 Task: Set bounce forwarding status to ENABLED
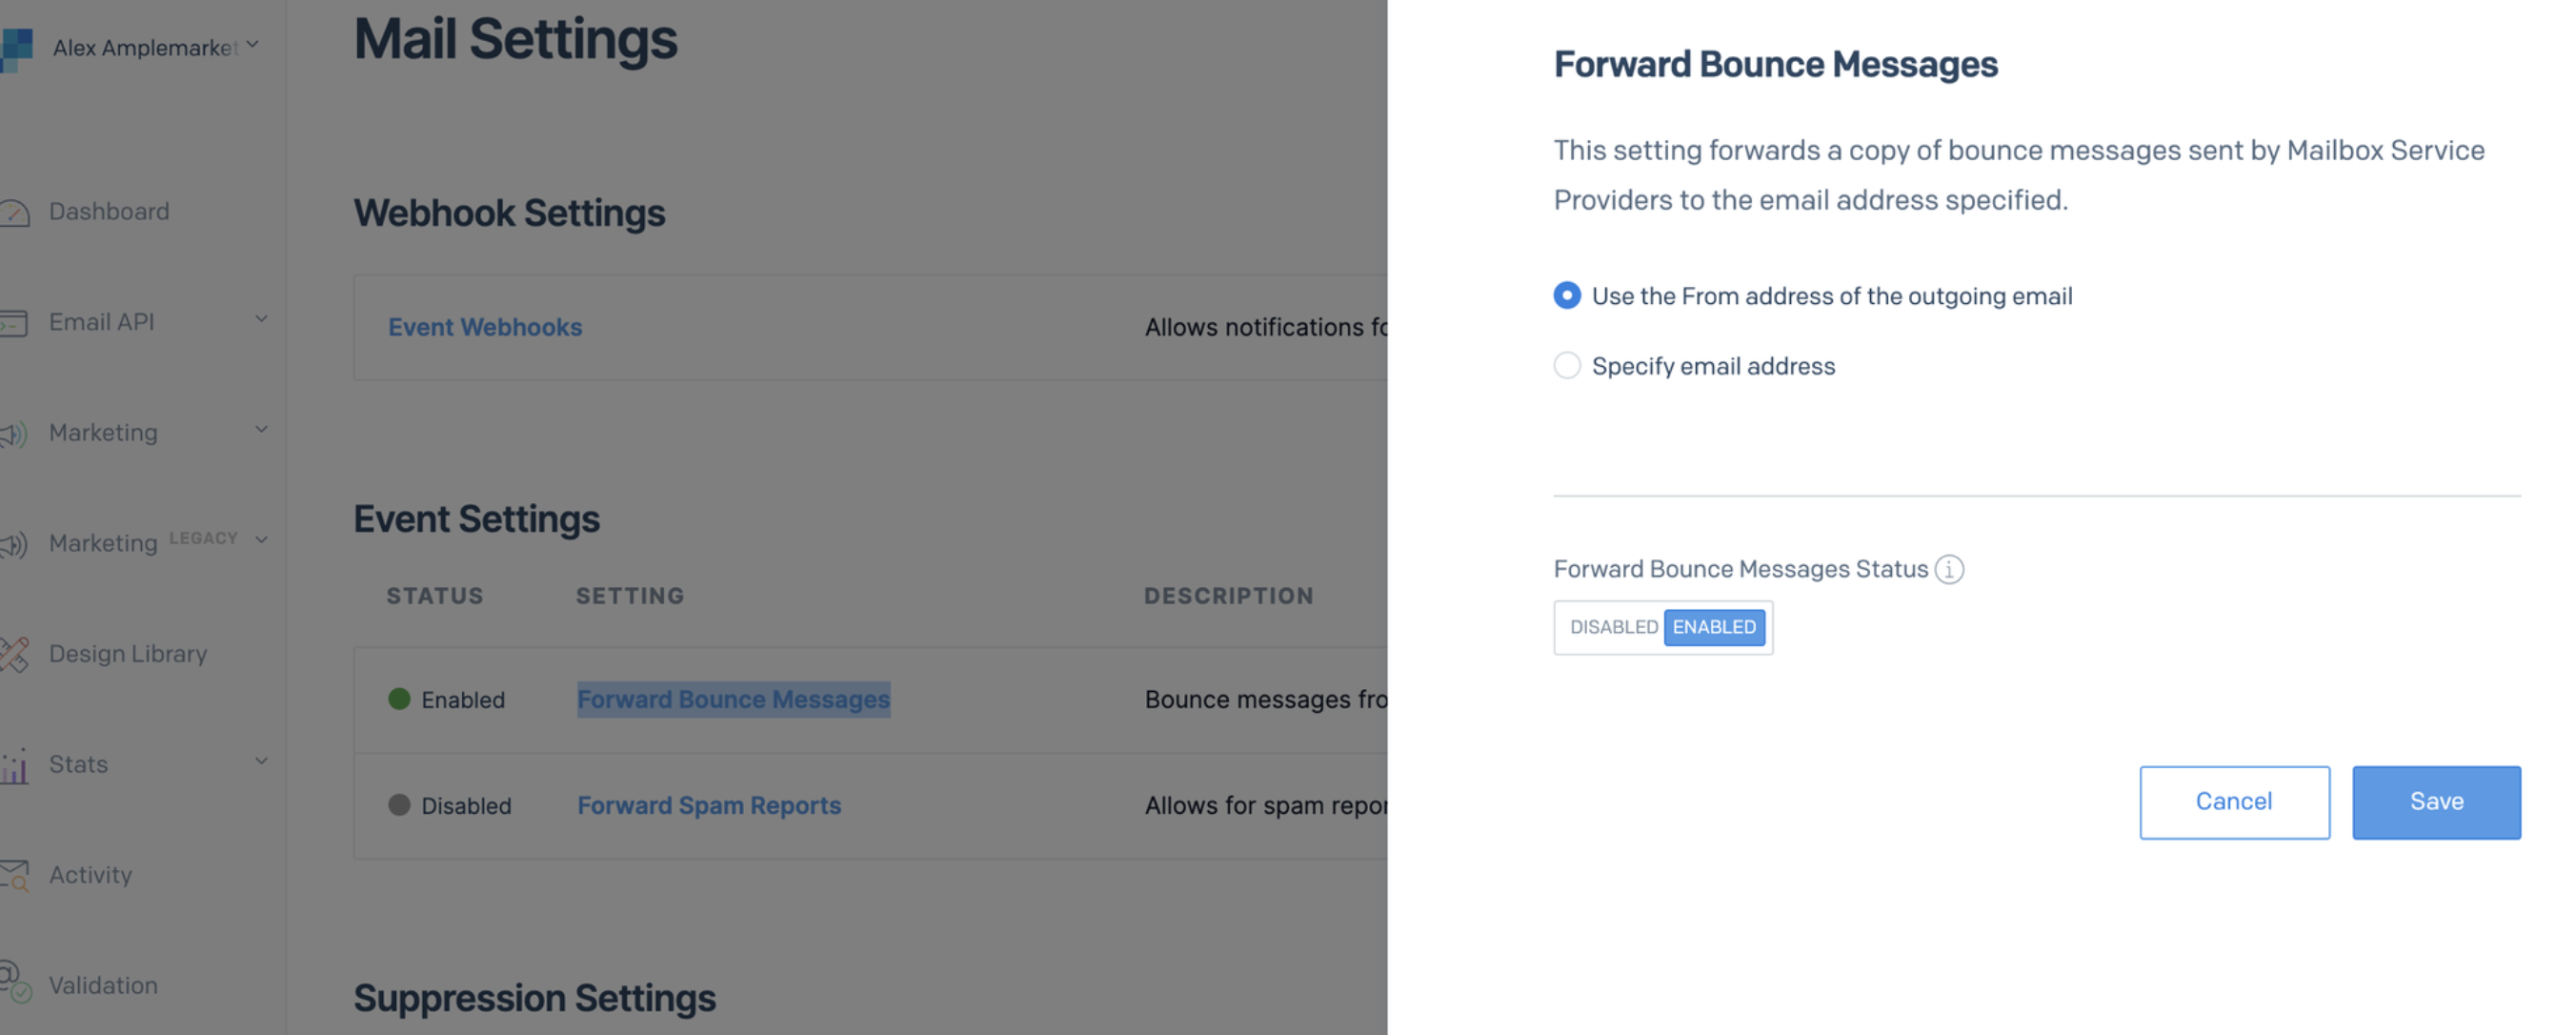pyautogui.click(x=1714, y=628)
